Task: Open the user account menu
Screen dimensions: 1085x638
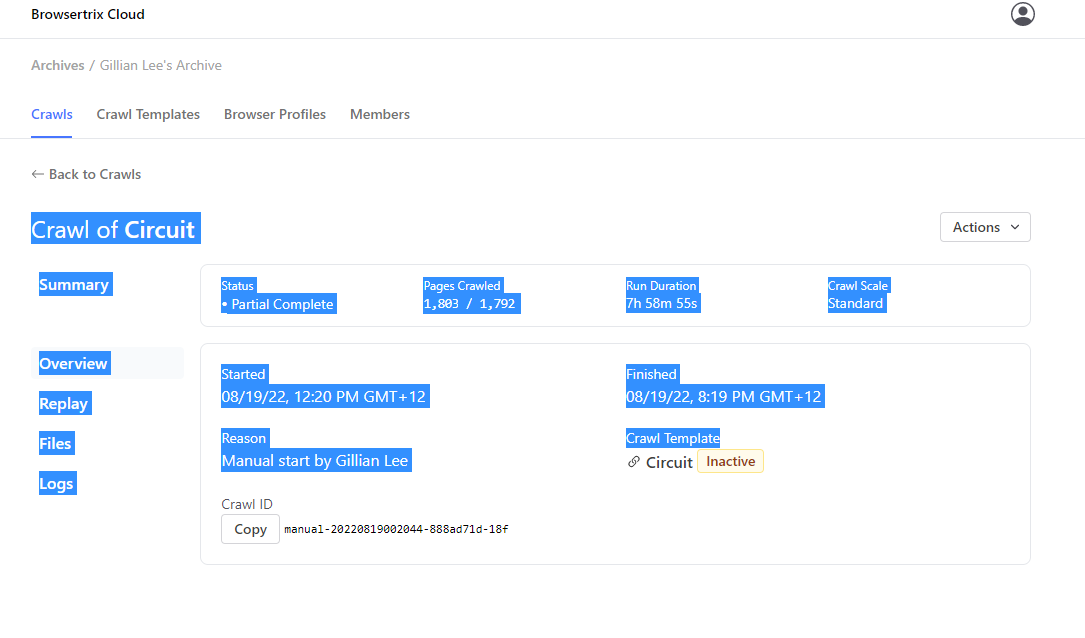Action: pos(1022,14)
